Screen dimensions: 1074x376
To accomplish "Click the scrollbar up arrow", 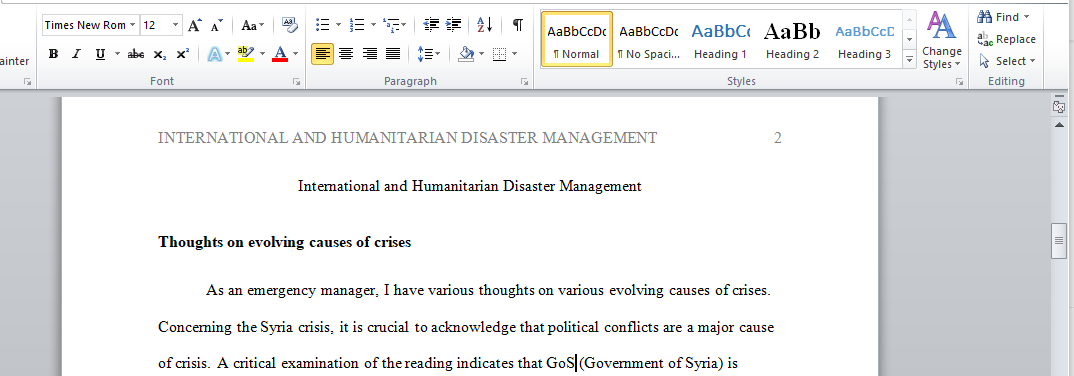I will [1059, 125].
